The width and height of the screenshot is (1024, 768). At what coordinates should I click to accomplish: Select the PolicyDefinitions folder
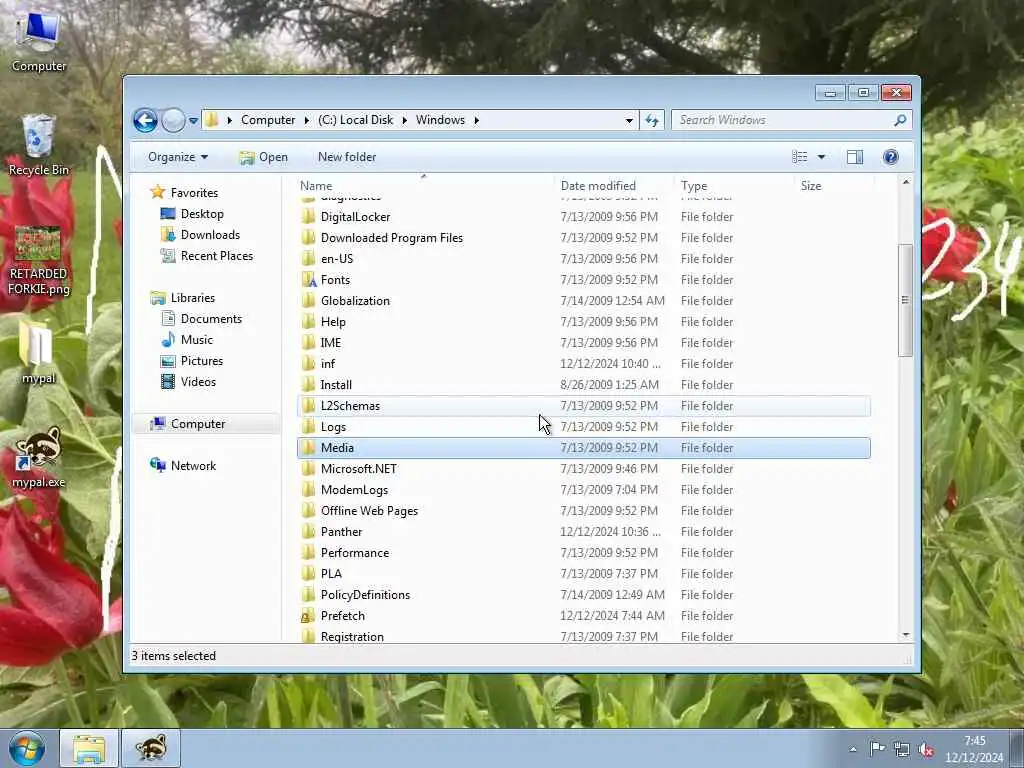(365, 595)
